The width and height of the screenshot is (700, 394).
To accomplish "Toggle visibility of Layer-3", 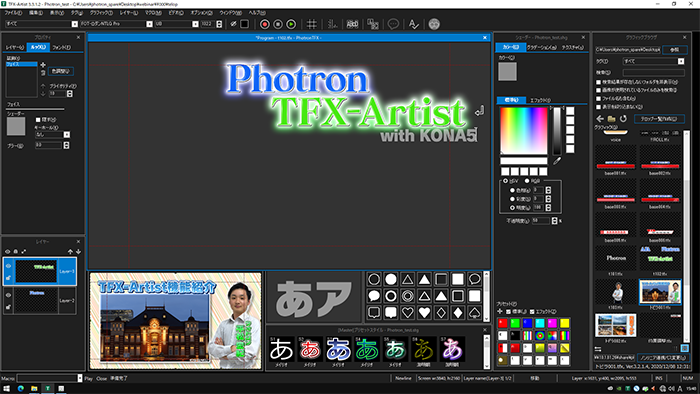I will (8, 266).
